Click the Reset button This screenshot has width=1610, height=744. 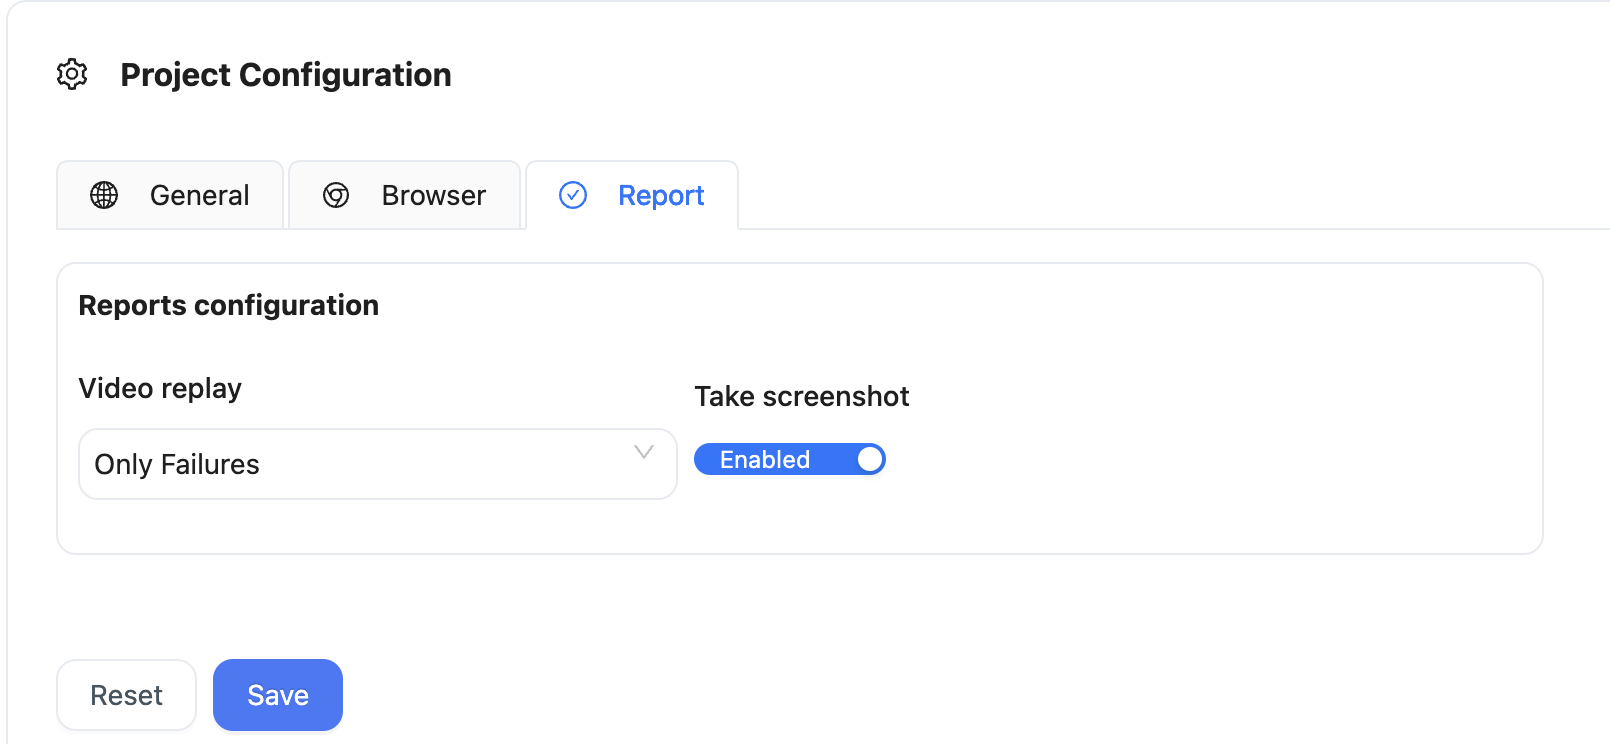click(x=126, y=695)
